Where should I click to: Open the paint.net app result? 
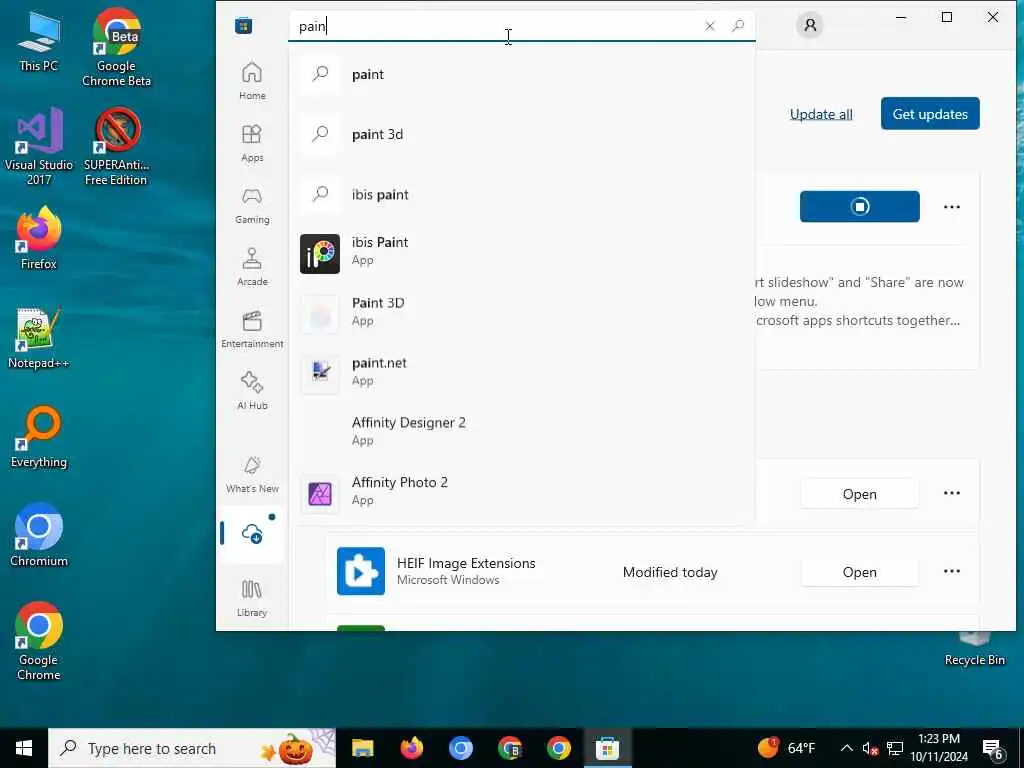[x=522, y=374]
